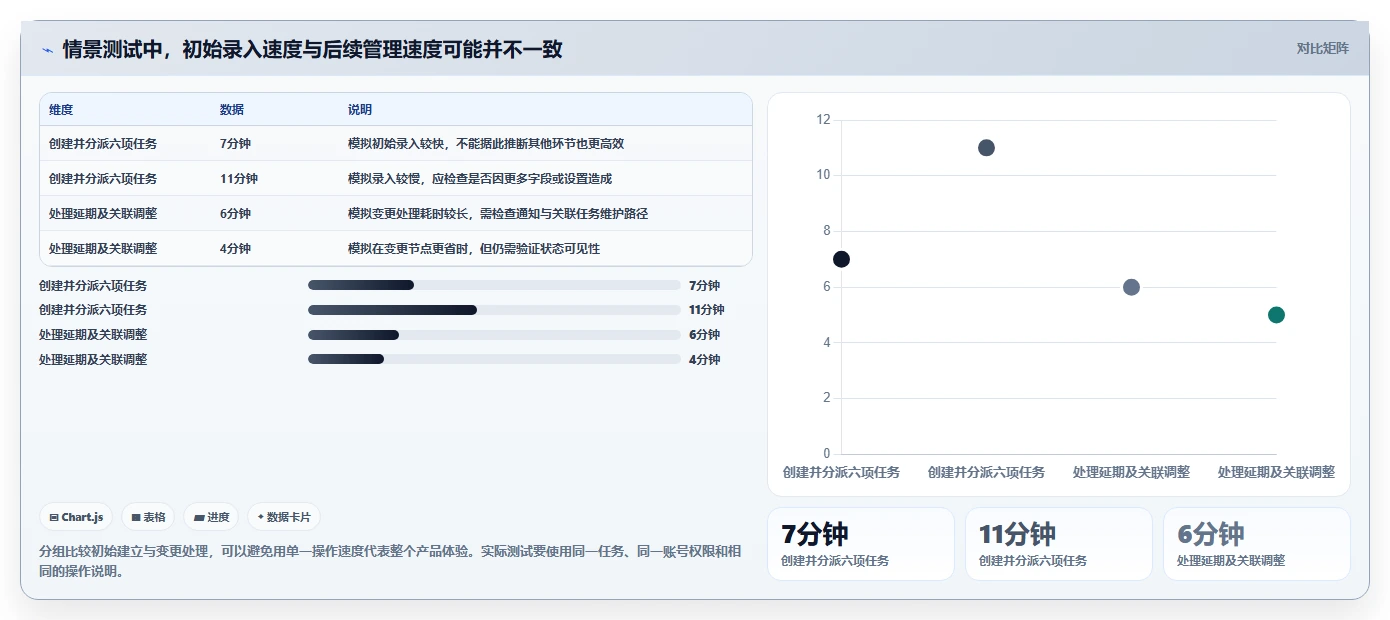The height and width of the screenshot is (620, 1390).
Task: Open the 11分钟 summary card
Action: tap(1059, 544)
